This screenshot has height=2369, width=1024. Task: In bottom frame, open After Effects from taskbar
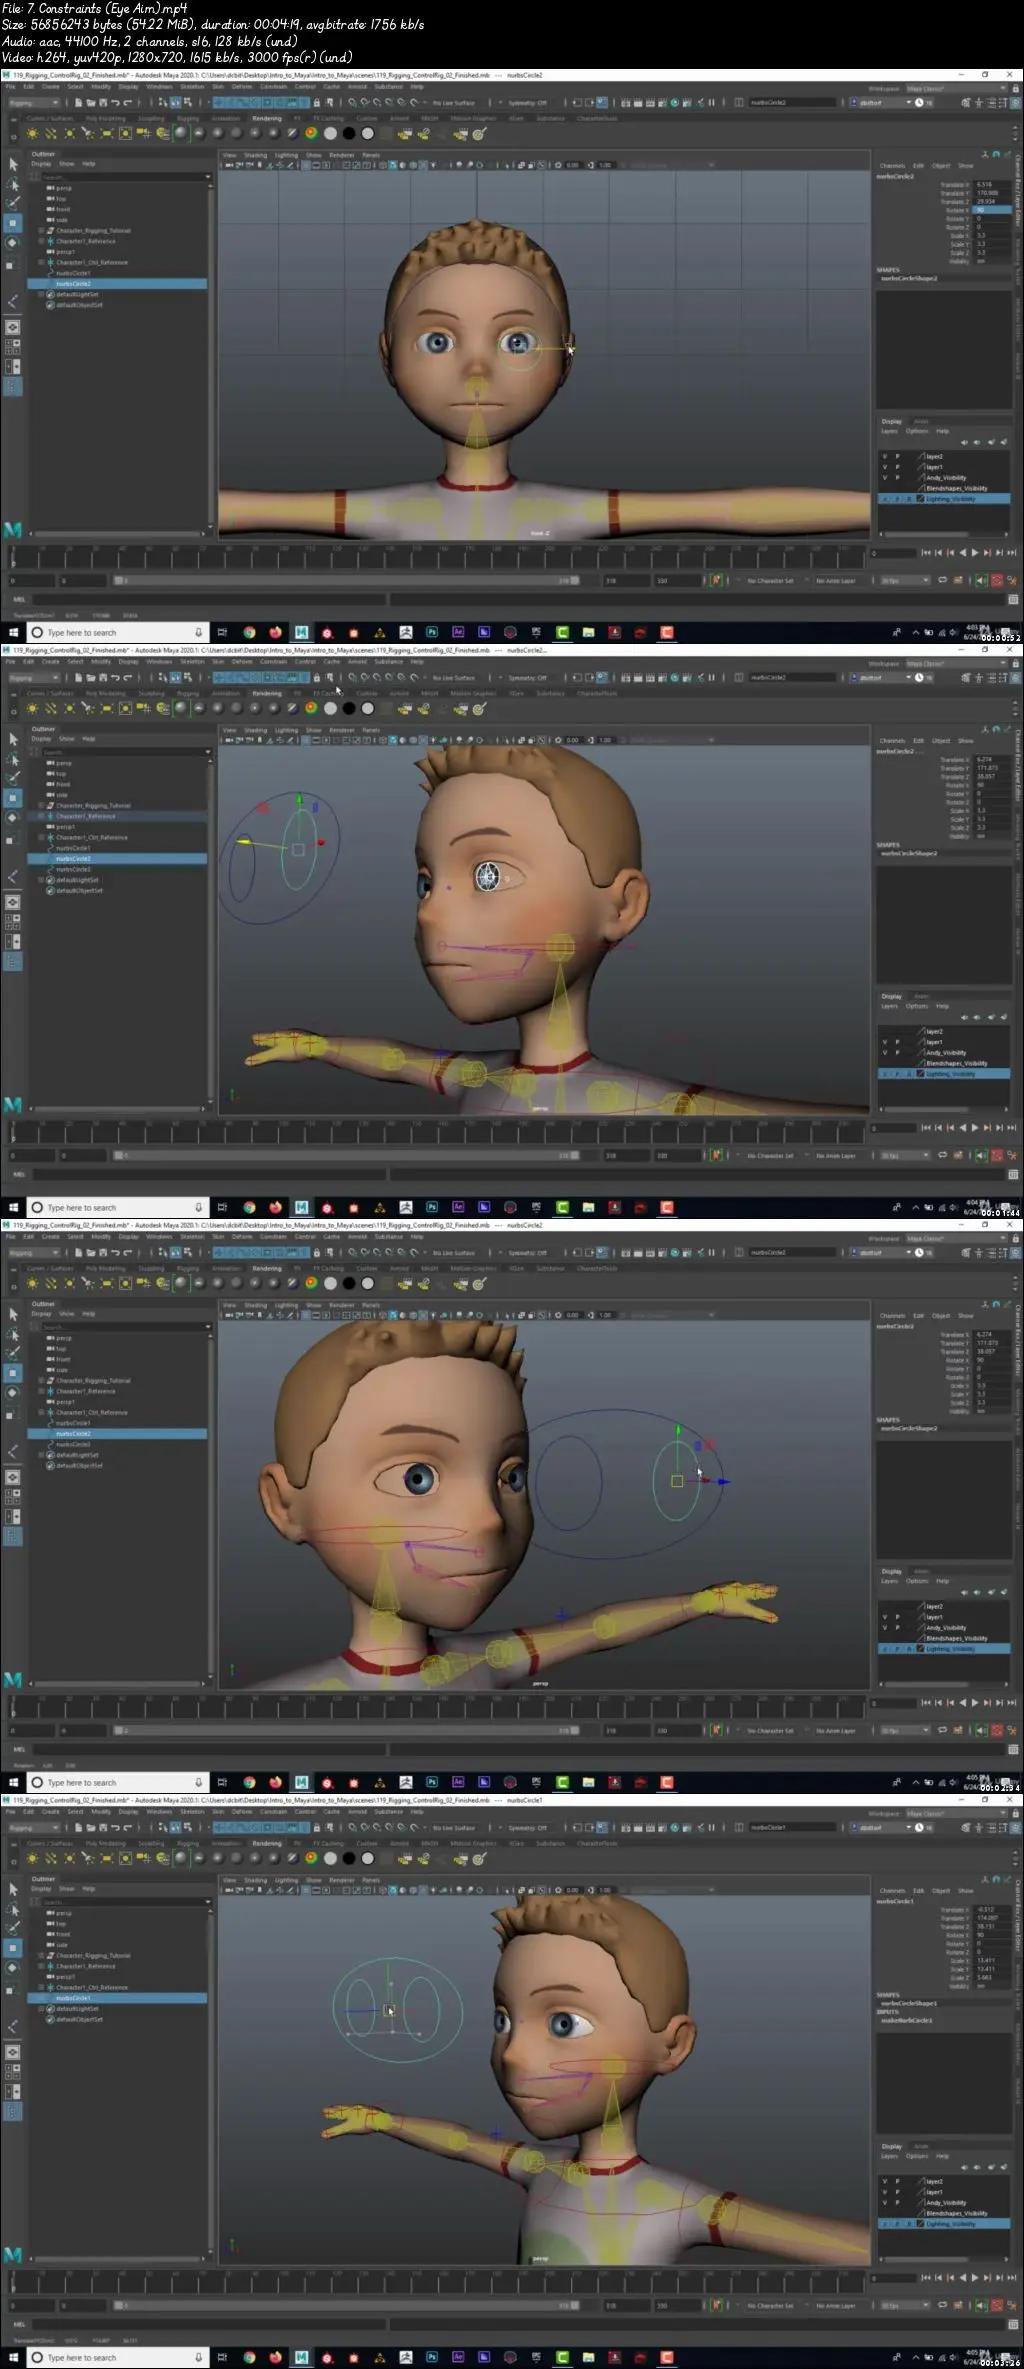(x=458, y=2357)
